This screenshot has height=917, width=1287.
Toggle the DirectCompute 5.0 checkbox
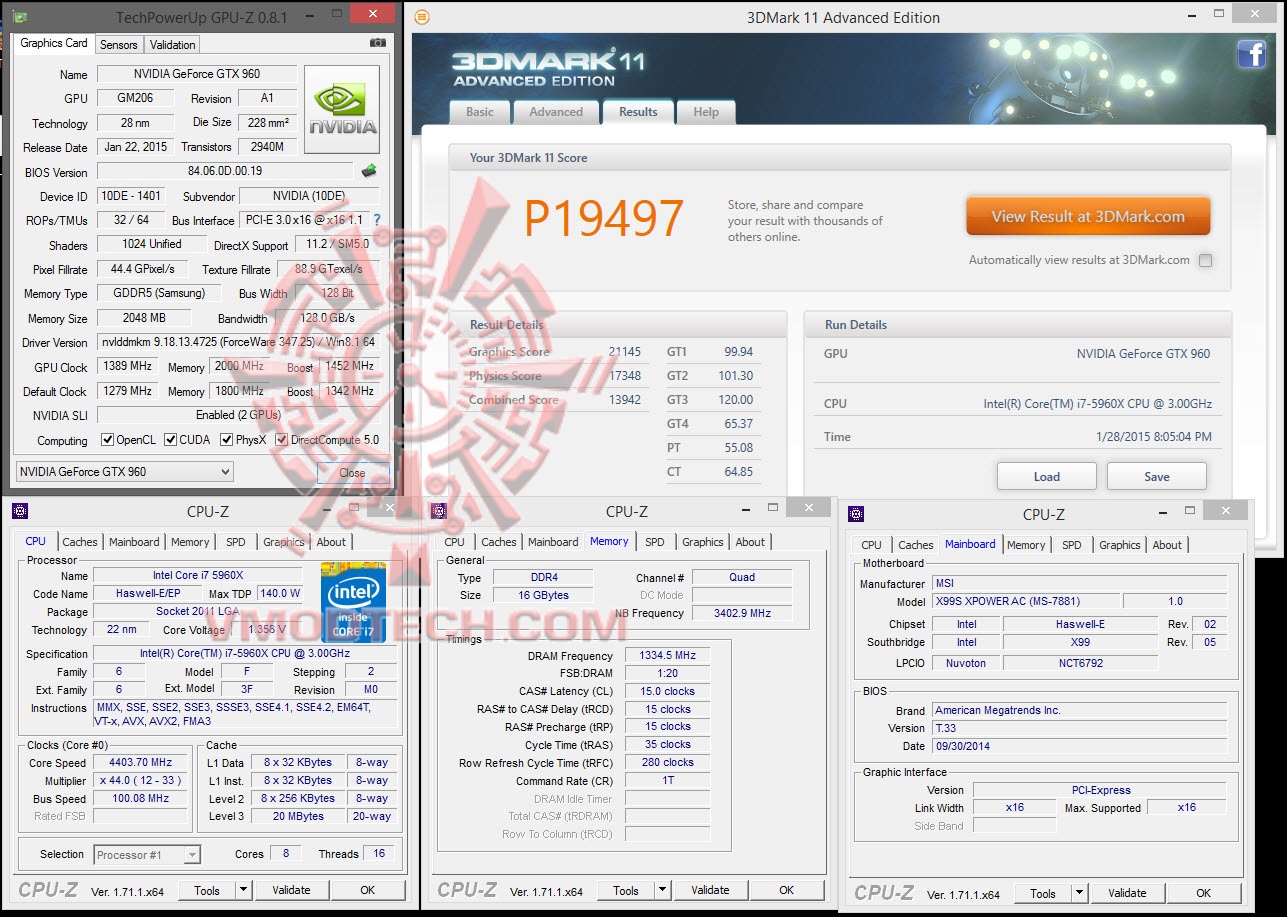(282, 440)
